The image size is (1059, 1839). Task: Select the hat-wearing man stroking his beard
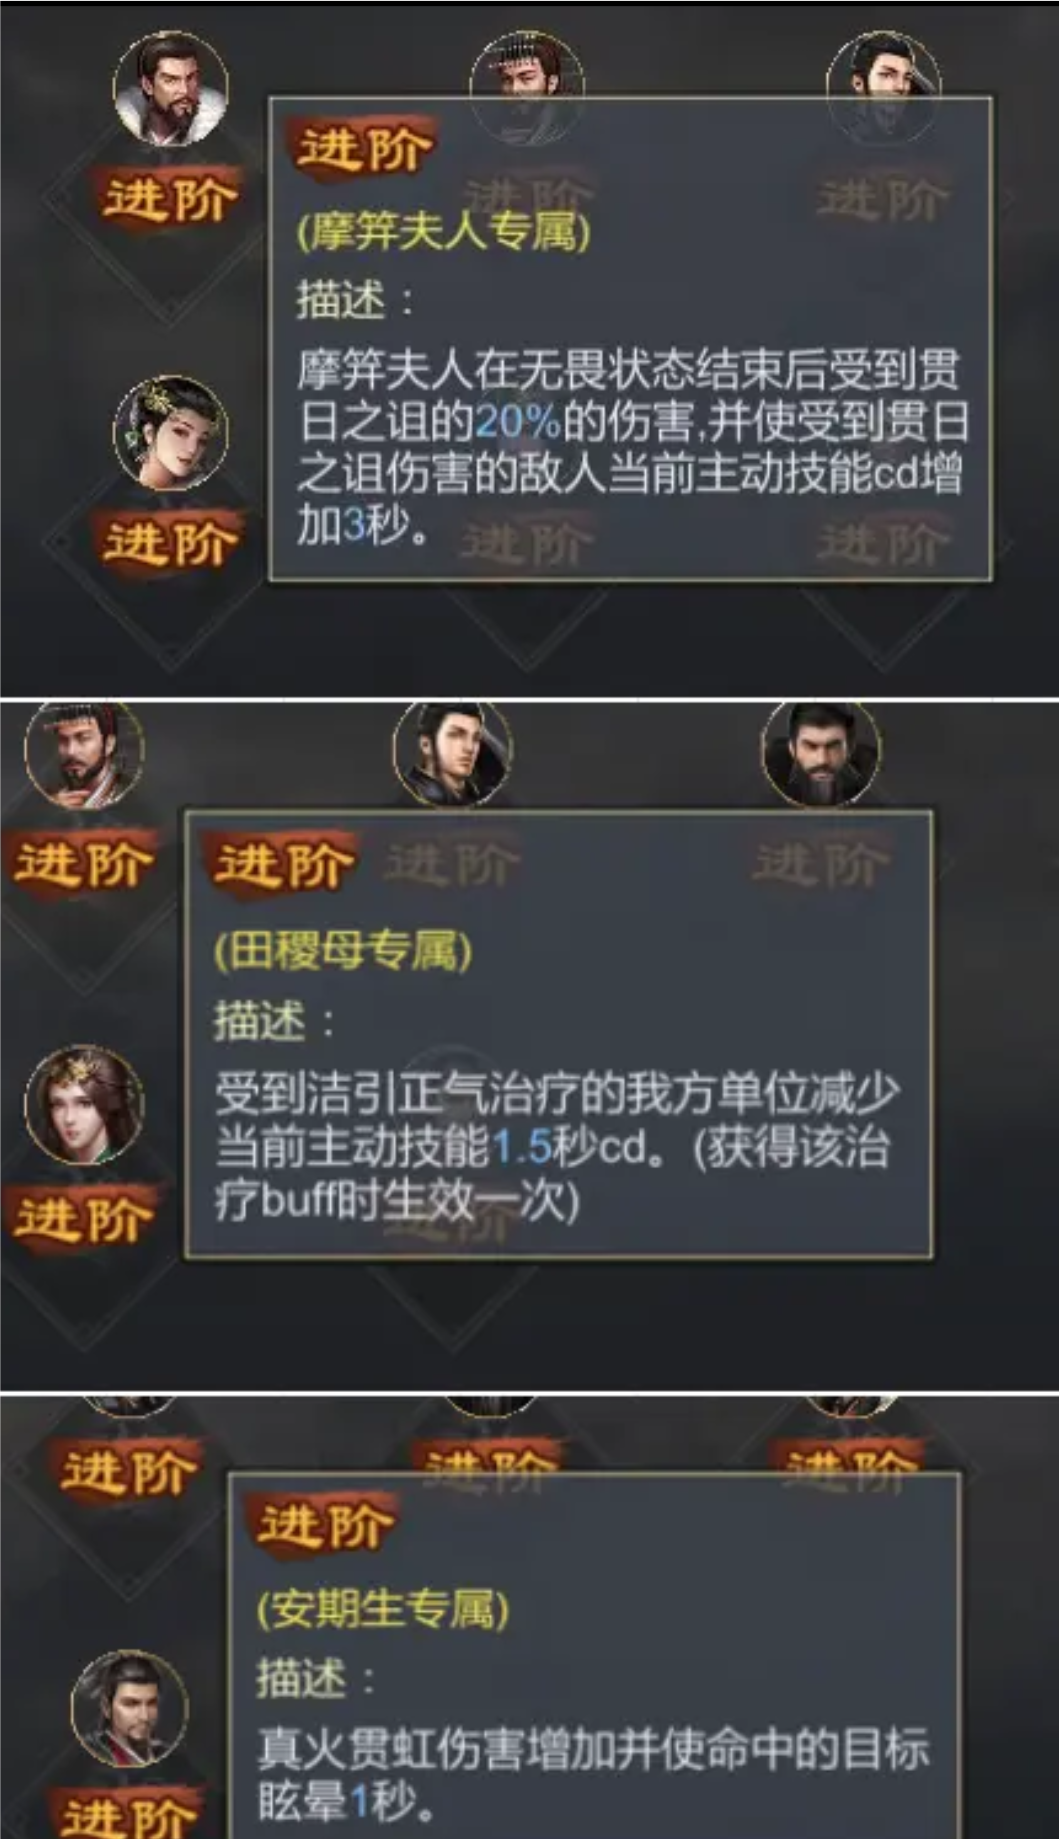[84, 755]
